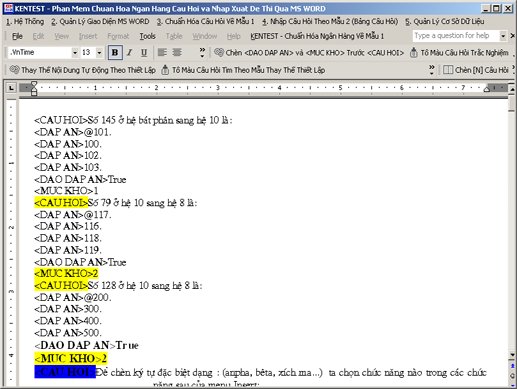517x389 pixels.
Task: Click Tô Màu Câu Hỏi Tìm Theo Mẫu icon
Action: coord(165,70)
